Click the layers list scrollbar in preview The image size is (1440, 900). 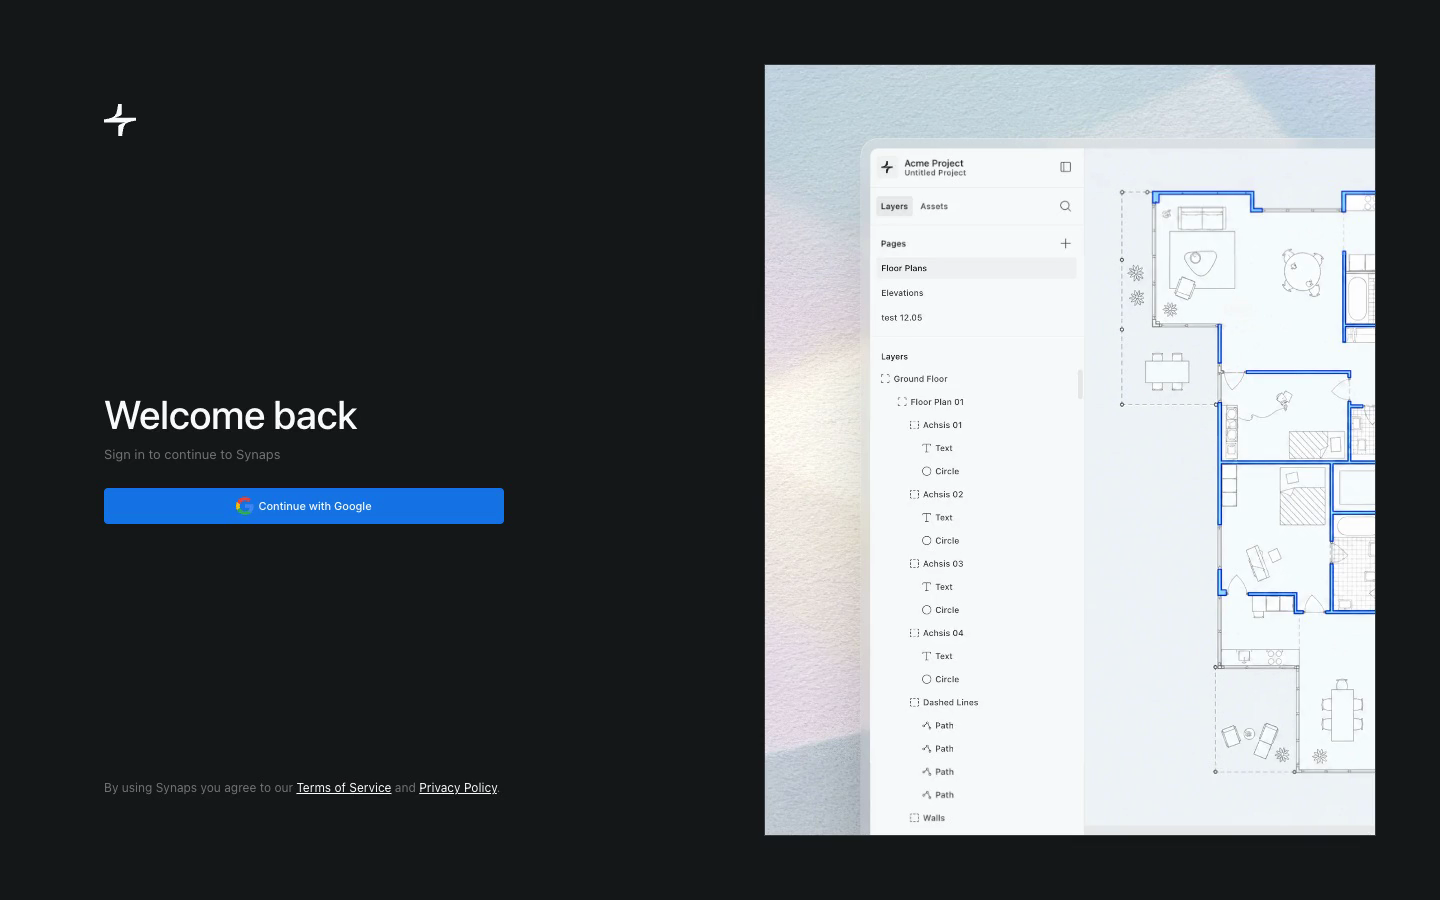click(1080, 384)
